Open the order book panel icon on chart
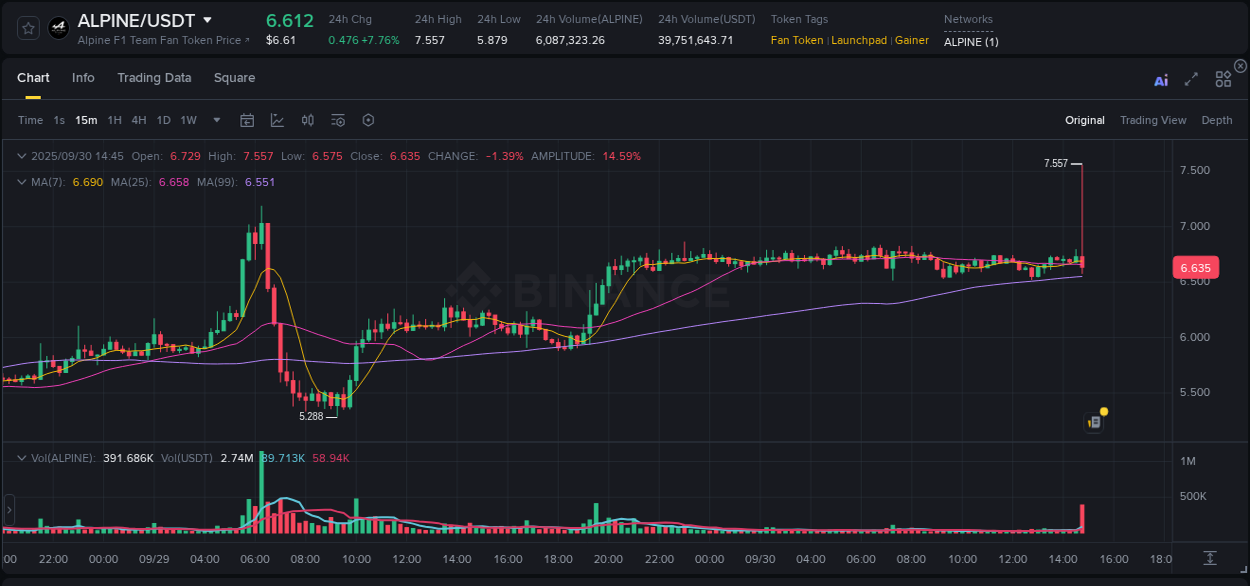 [1093, 421]
